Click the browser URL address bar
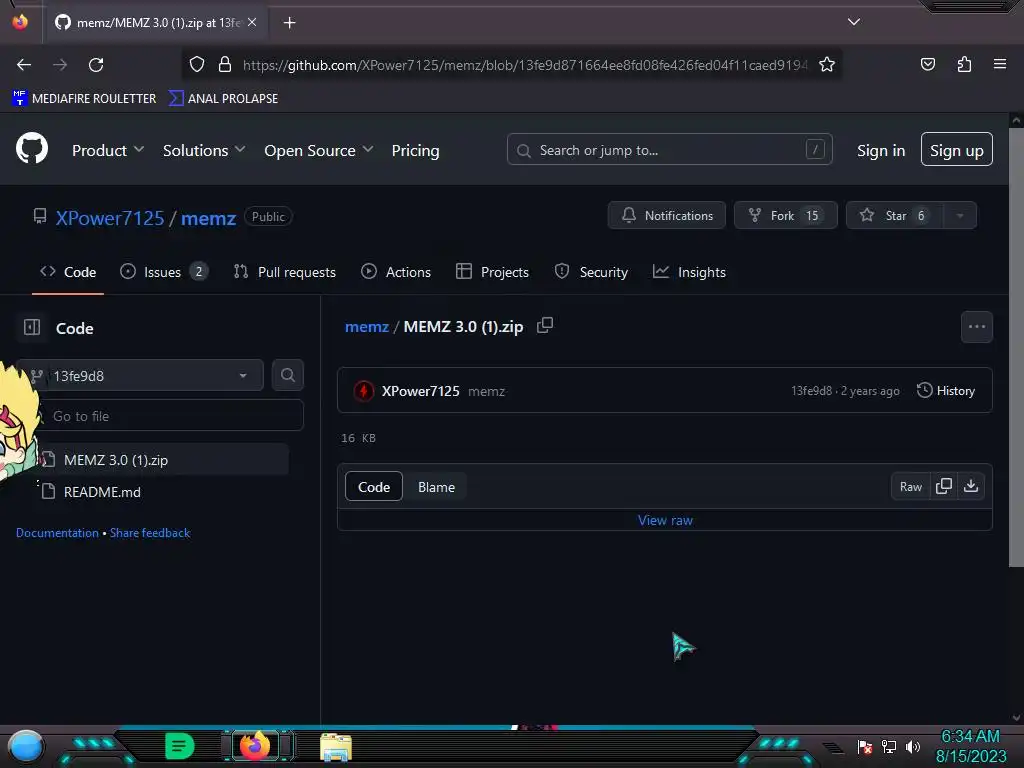 524,65
